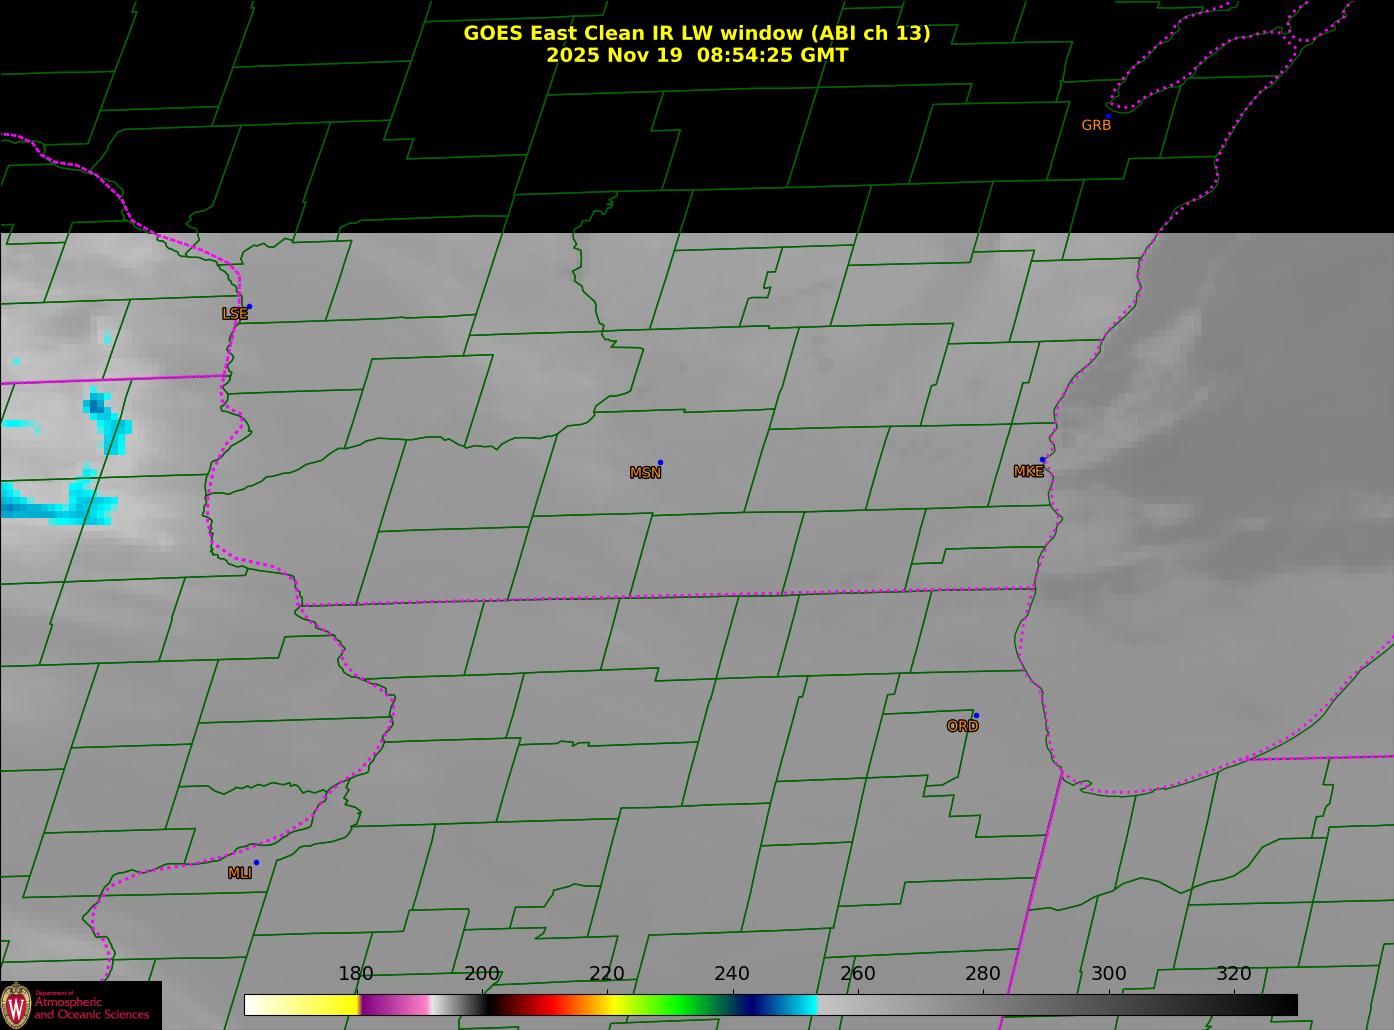
Task: Click the LSE station label
Action: [x=234, y=314]
